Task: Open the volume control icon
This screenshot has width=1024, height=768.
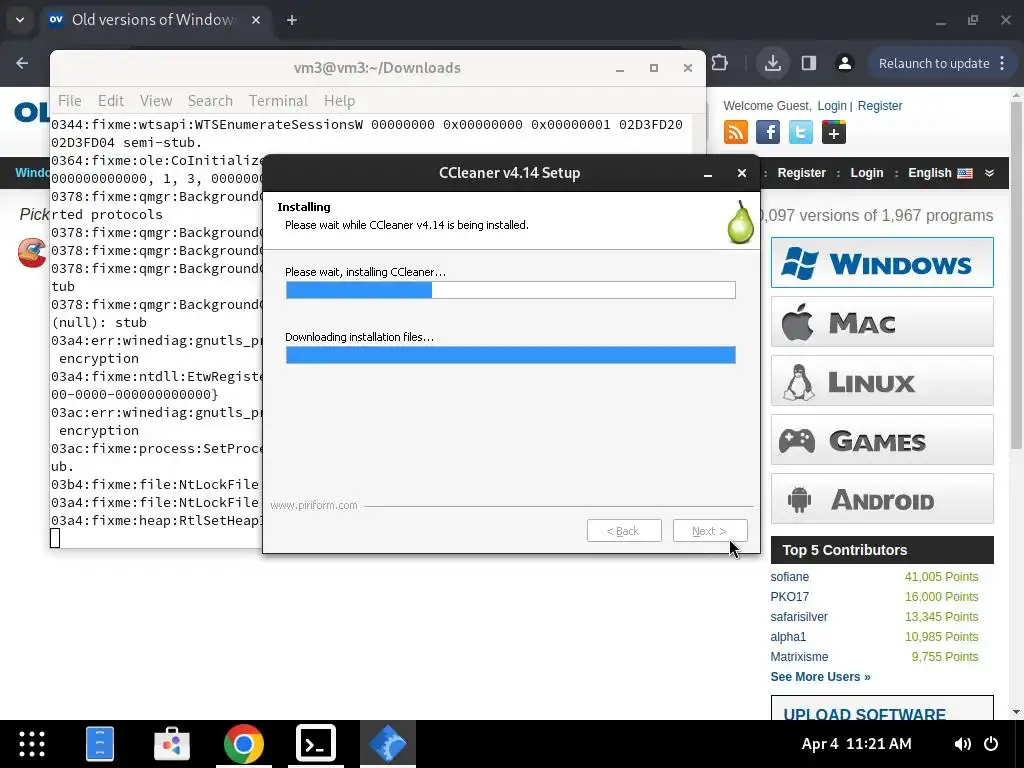Action: pyautogui.click(x=962, y=744)
